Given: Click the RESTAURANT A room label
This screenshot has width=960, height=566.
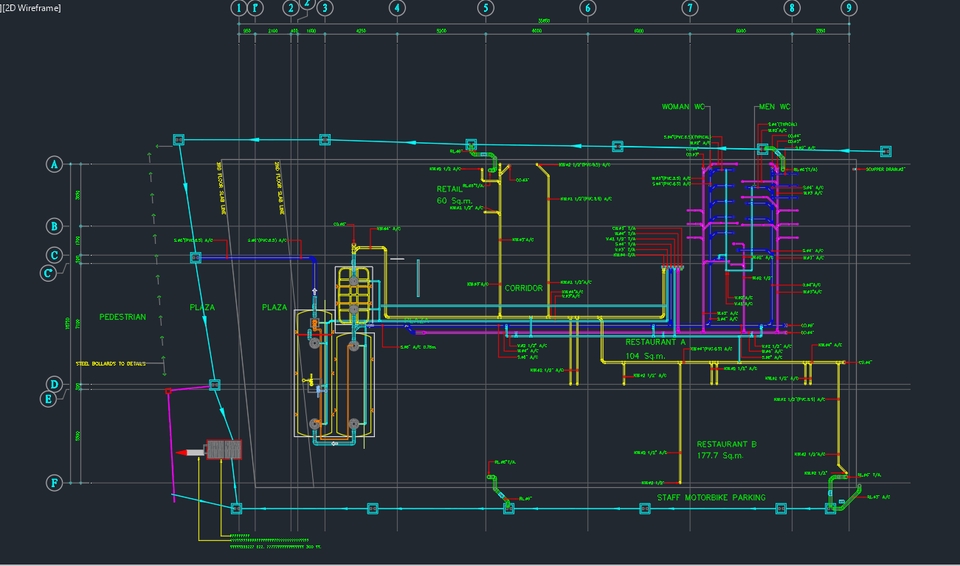Looking at the screenshot, I should point(656,341).
